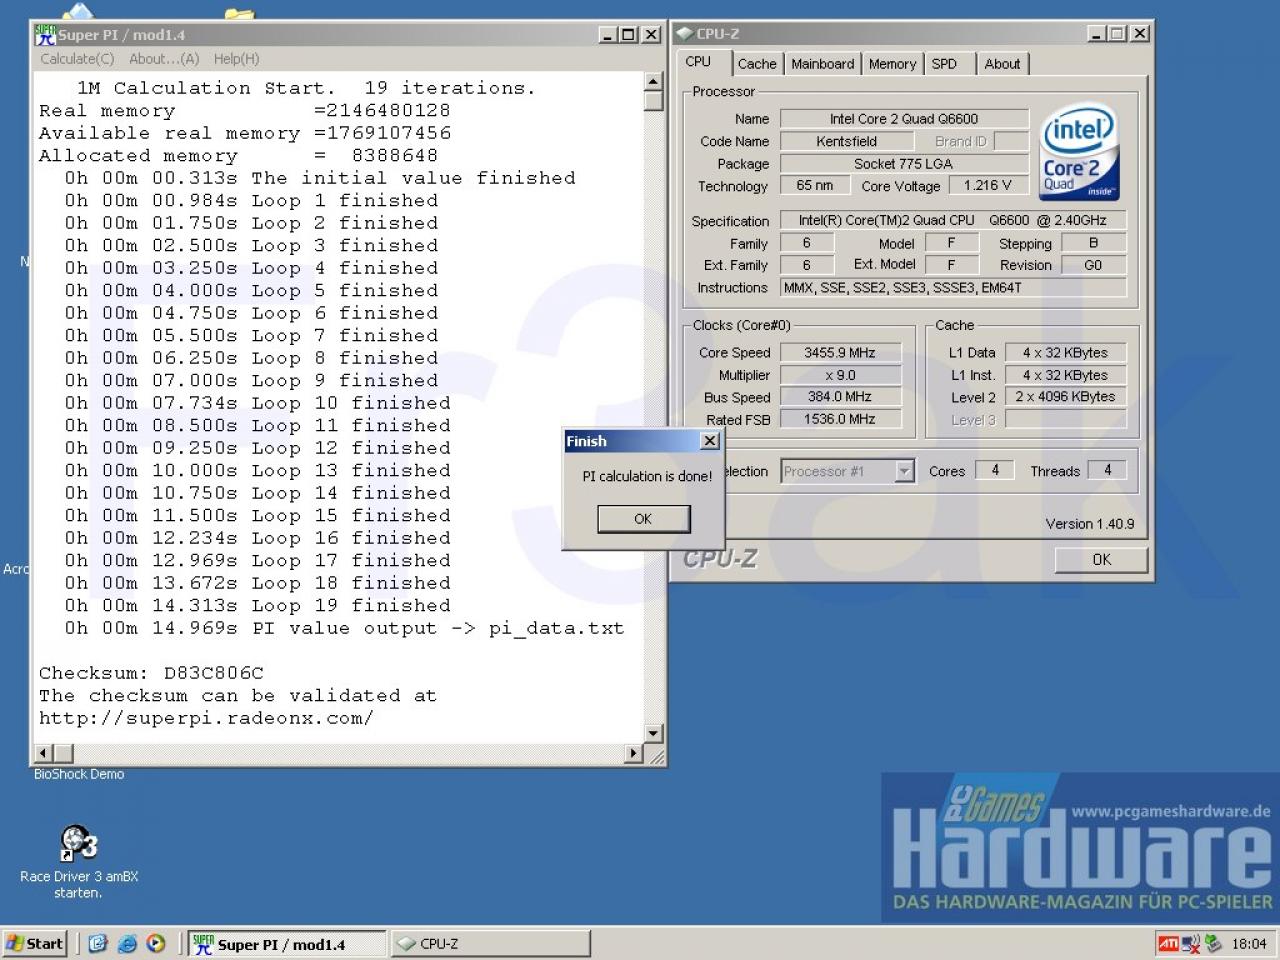Viewport: 1280px width, 960px height.
Task: Launch Internet Explorer from quick launch
Action: (x=127, y=943)
